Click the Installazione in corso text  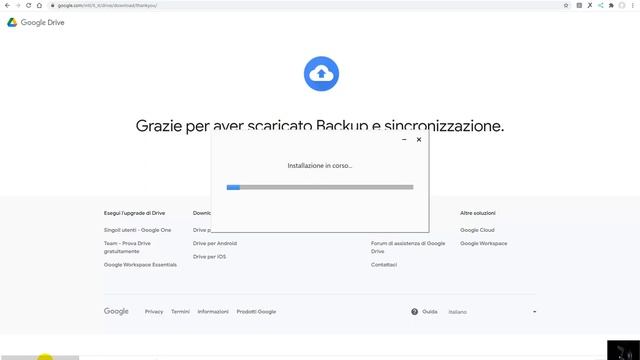click(320, 166)
